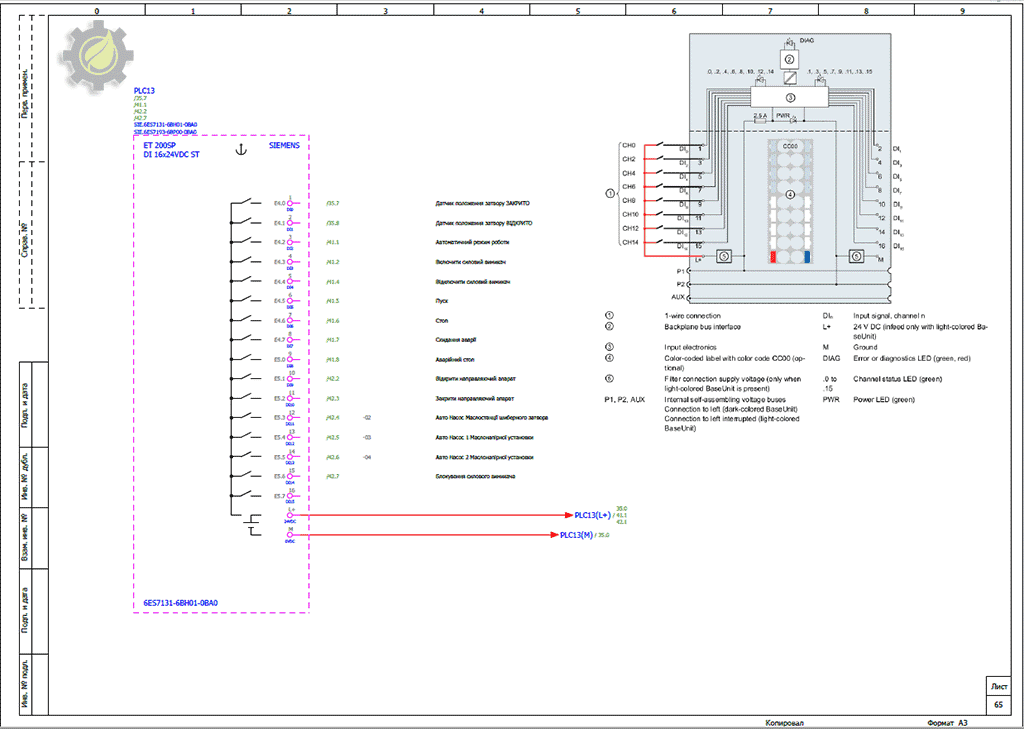Click the 'Input electronics' legend text
This screenshot has width=1024, height=729.
[x=691, y=347]
